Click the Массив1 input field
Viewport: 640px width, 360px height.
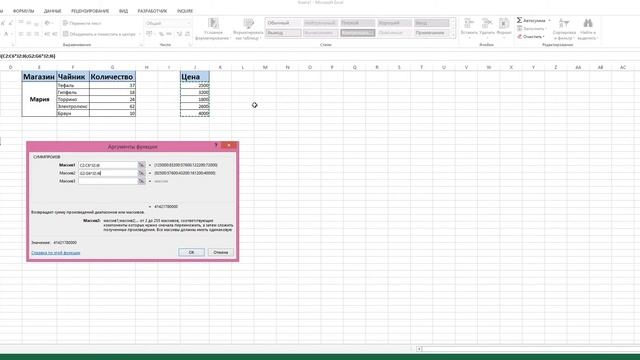(x=108, y=165)
